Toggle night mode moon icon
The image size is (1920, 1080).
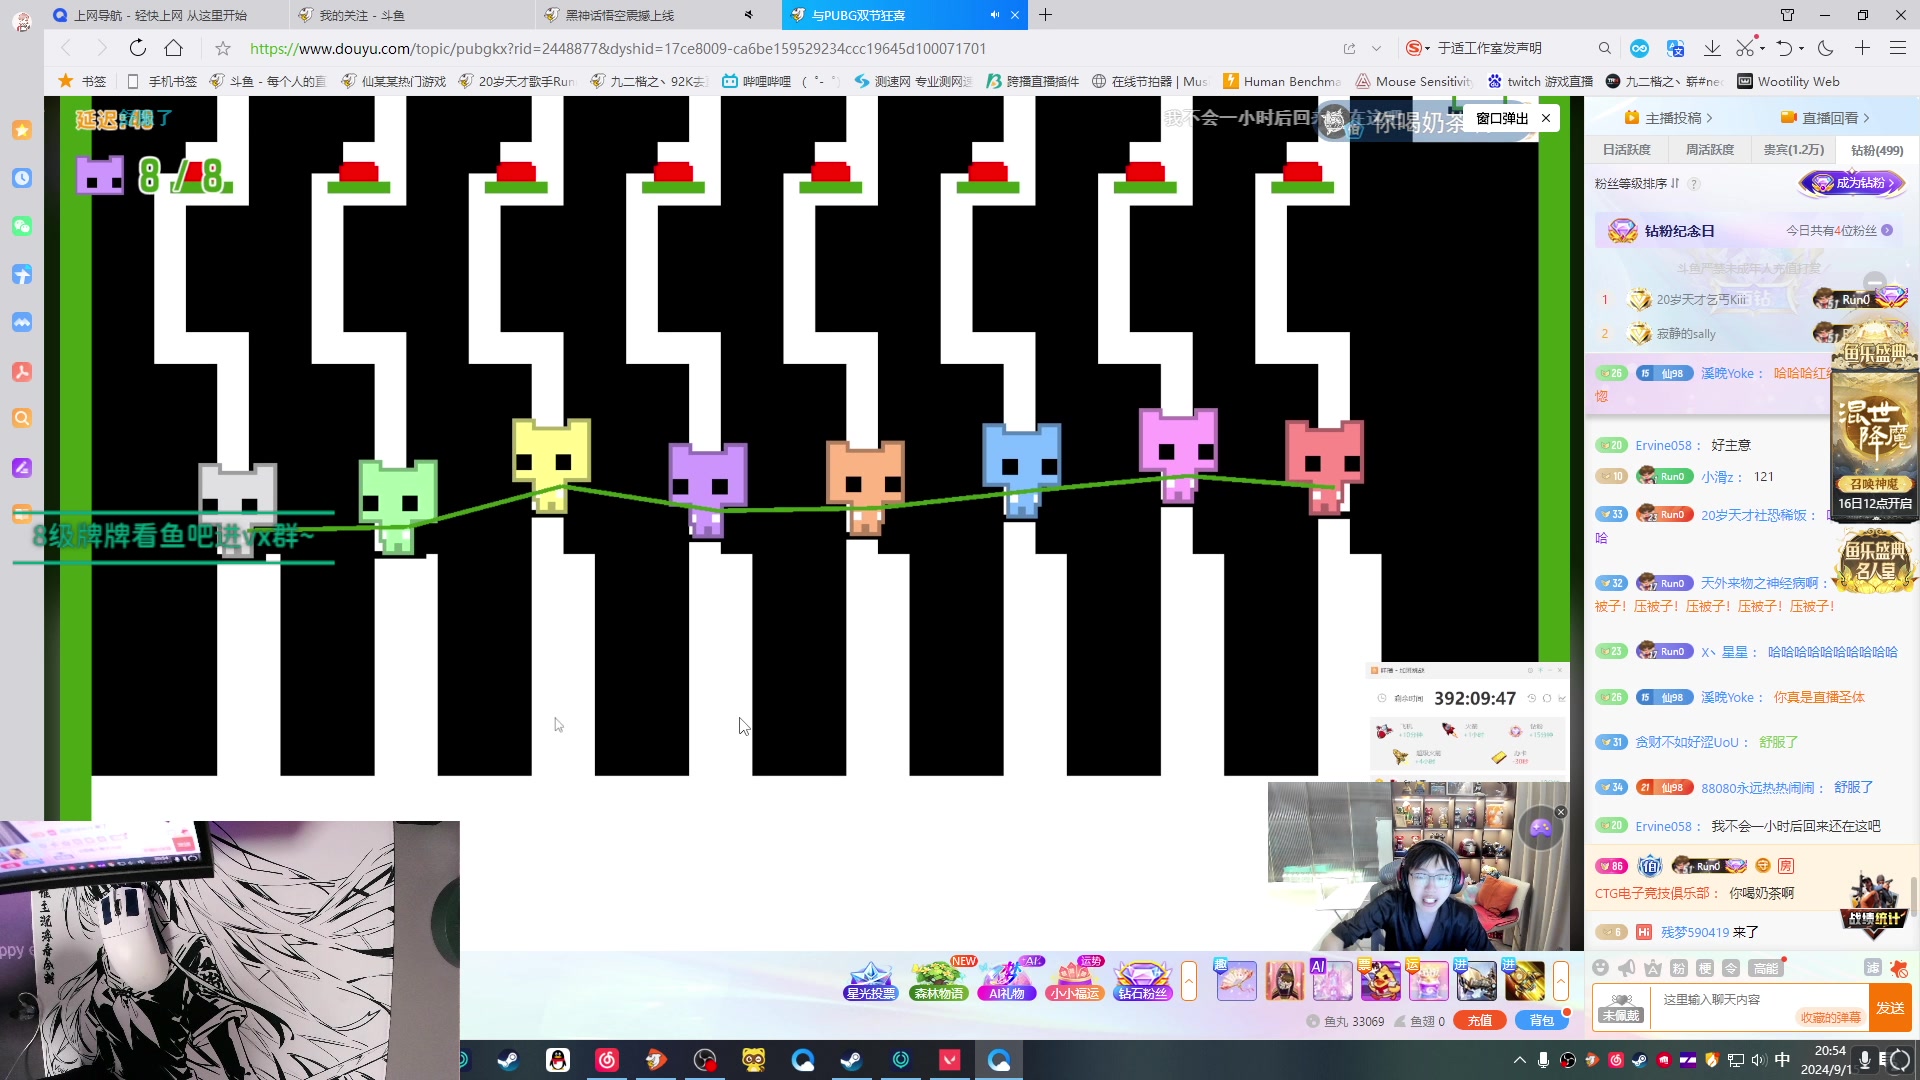1826,48
